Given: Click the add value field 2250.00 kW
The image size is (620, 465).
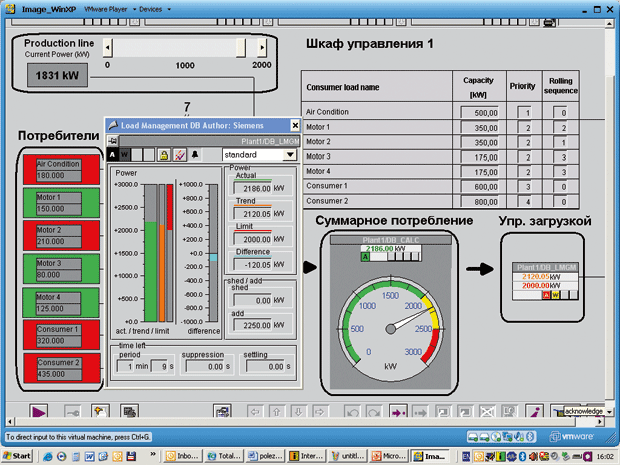Looking at the screenshot, I should tap(252, 325).
